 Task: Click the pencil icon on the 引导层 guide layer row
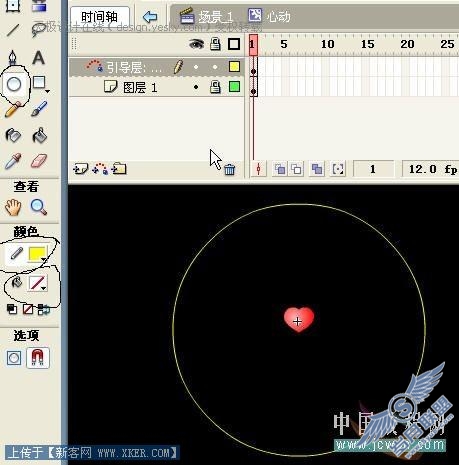pos(178,67)
